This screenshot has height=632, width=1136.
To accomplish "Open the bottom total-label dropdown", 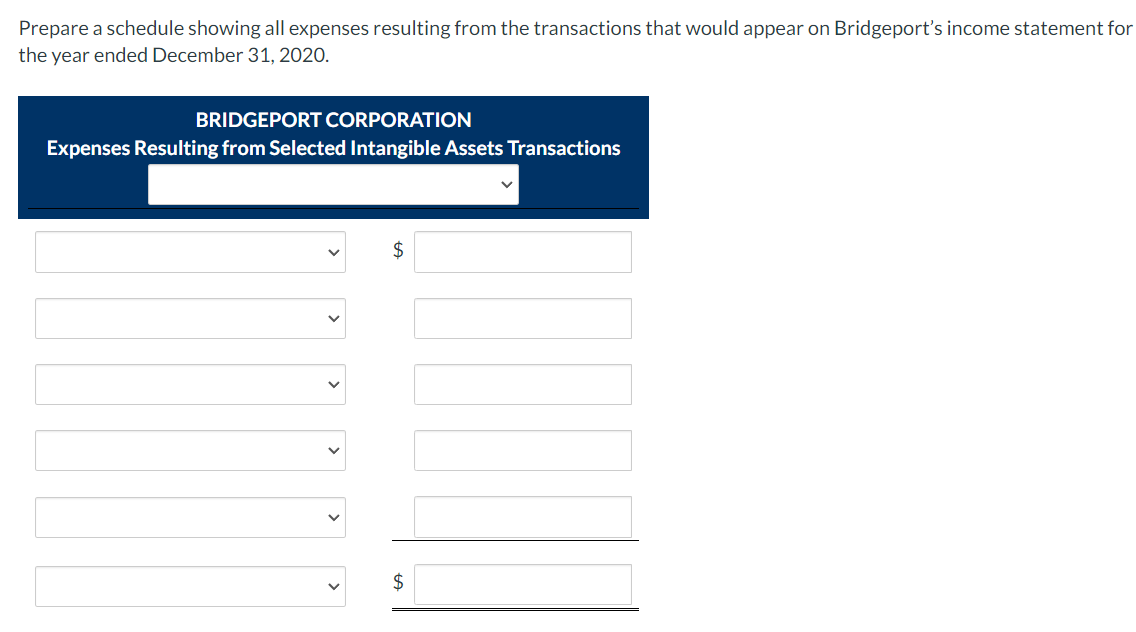I will tap(190, 586).
